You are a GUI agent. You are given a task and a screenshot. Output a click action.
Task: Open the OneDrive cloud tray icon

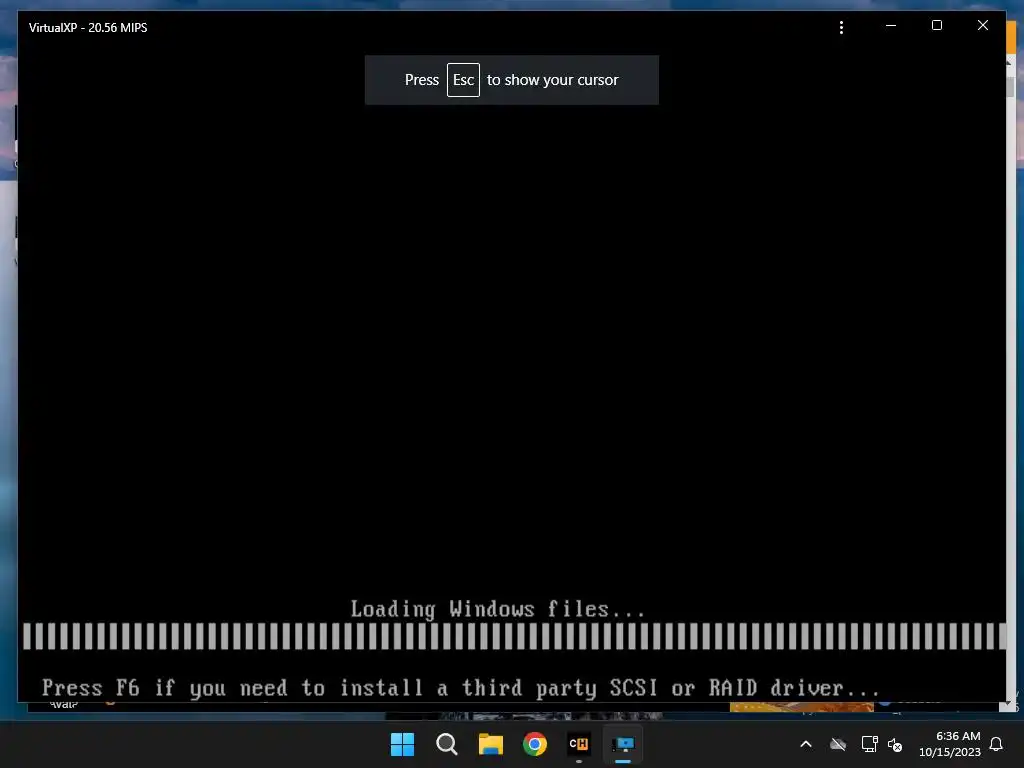pos(838,744)
